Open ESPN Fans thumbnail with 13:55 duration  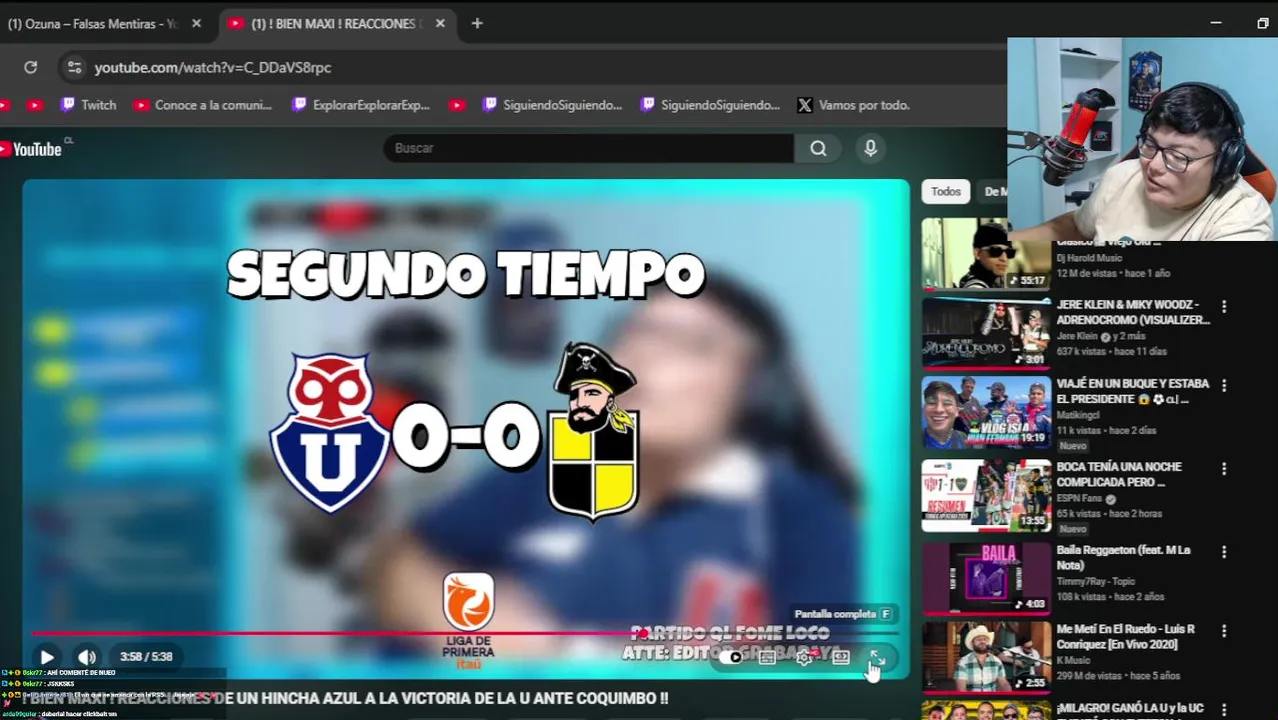point(986,496)
